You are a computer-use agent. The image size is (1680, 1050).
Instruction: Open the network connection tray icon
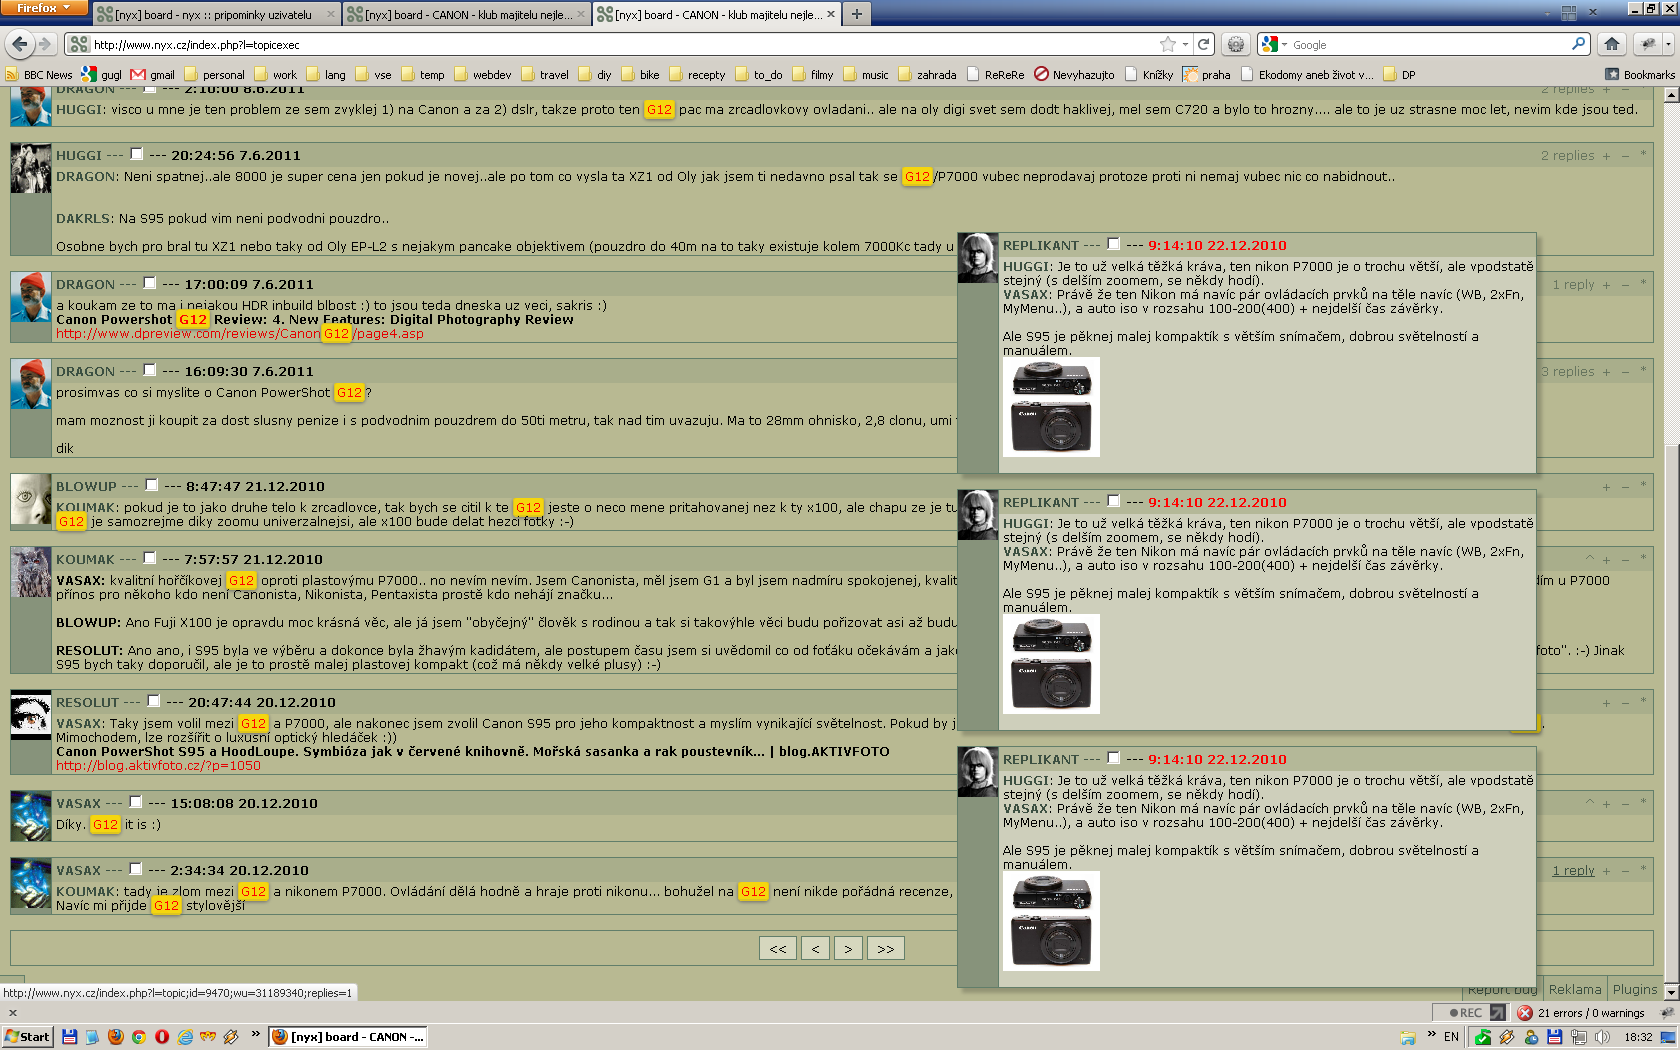coord(1579,1037)
